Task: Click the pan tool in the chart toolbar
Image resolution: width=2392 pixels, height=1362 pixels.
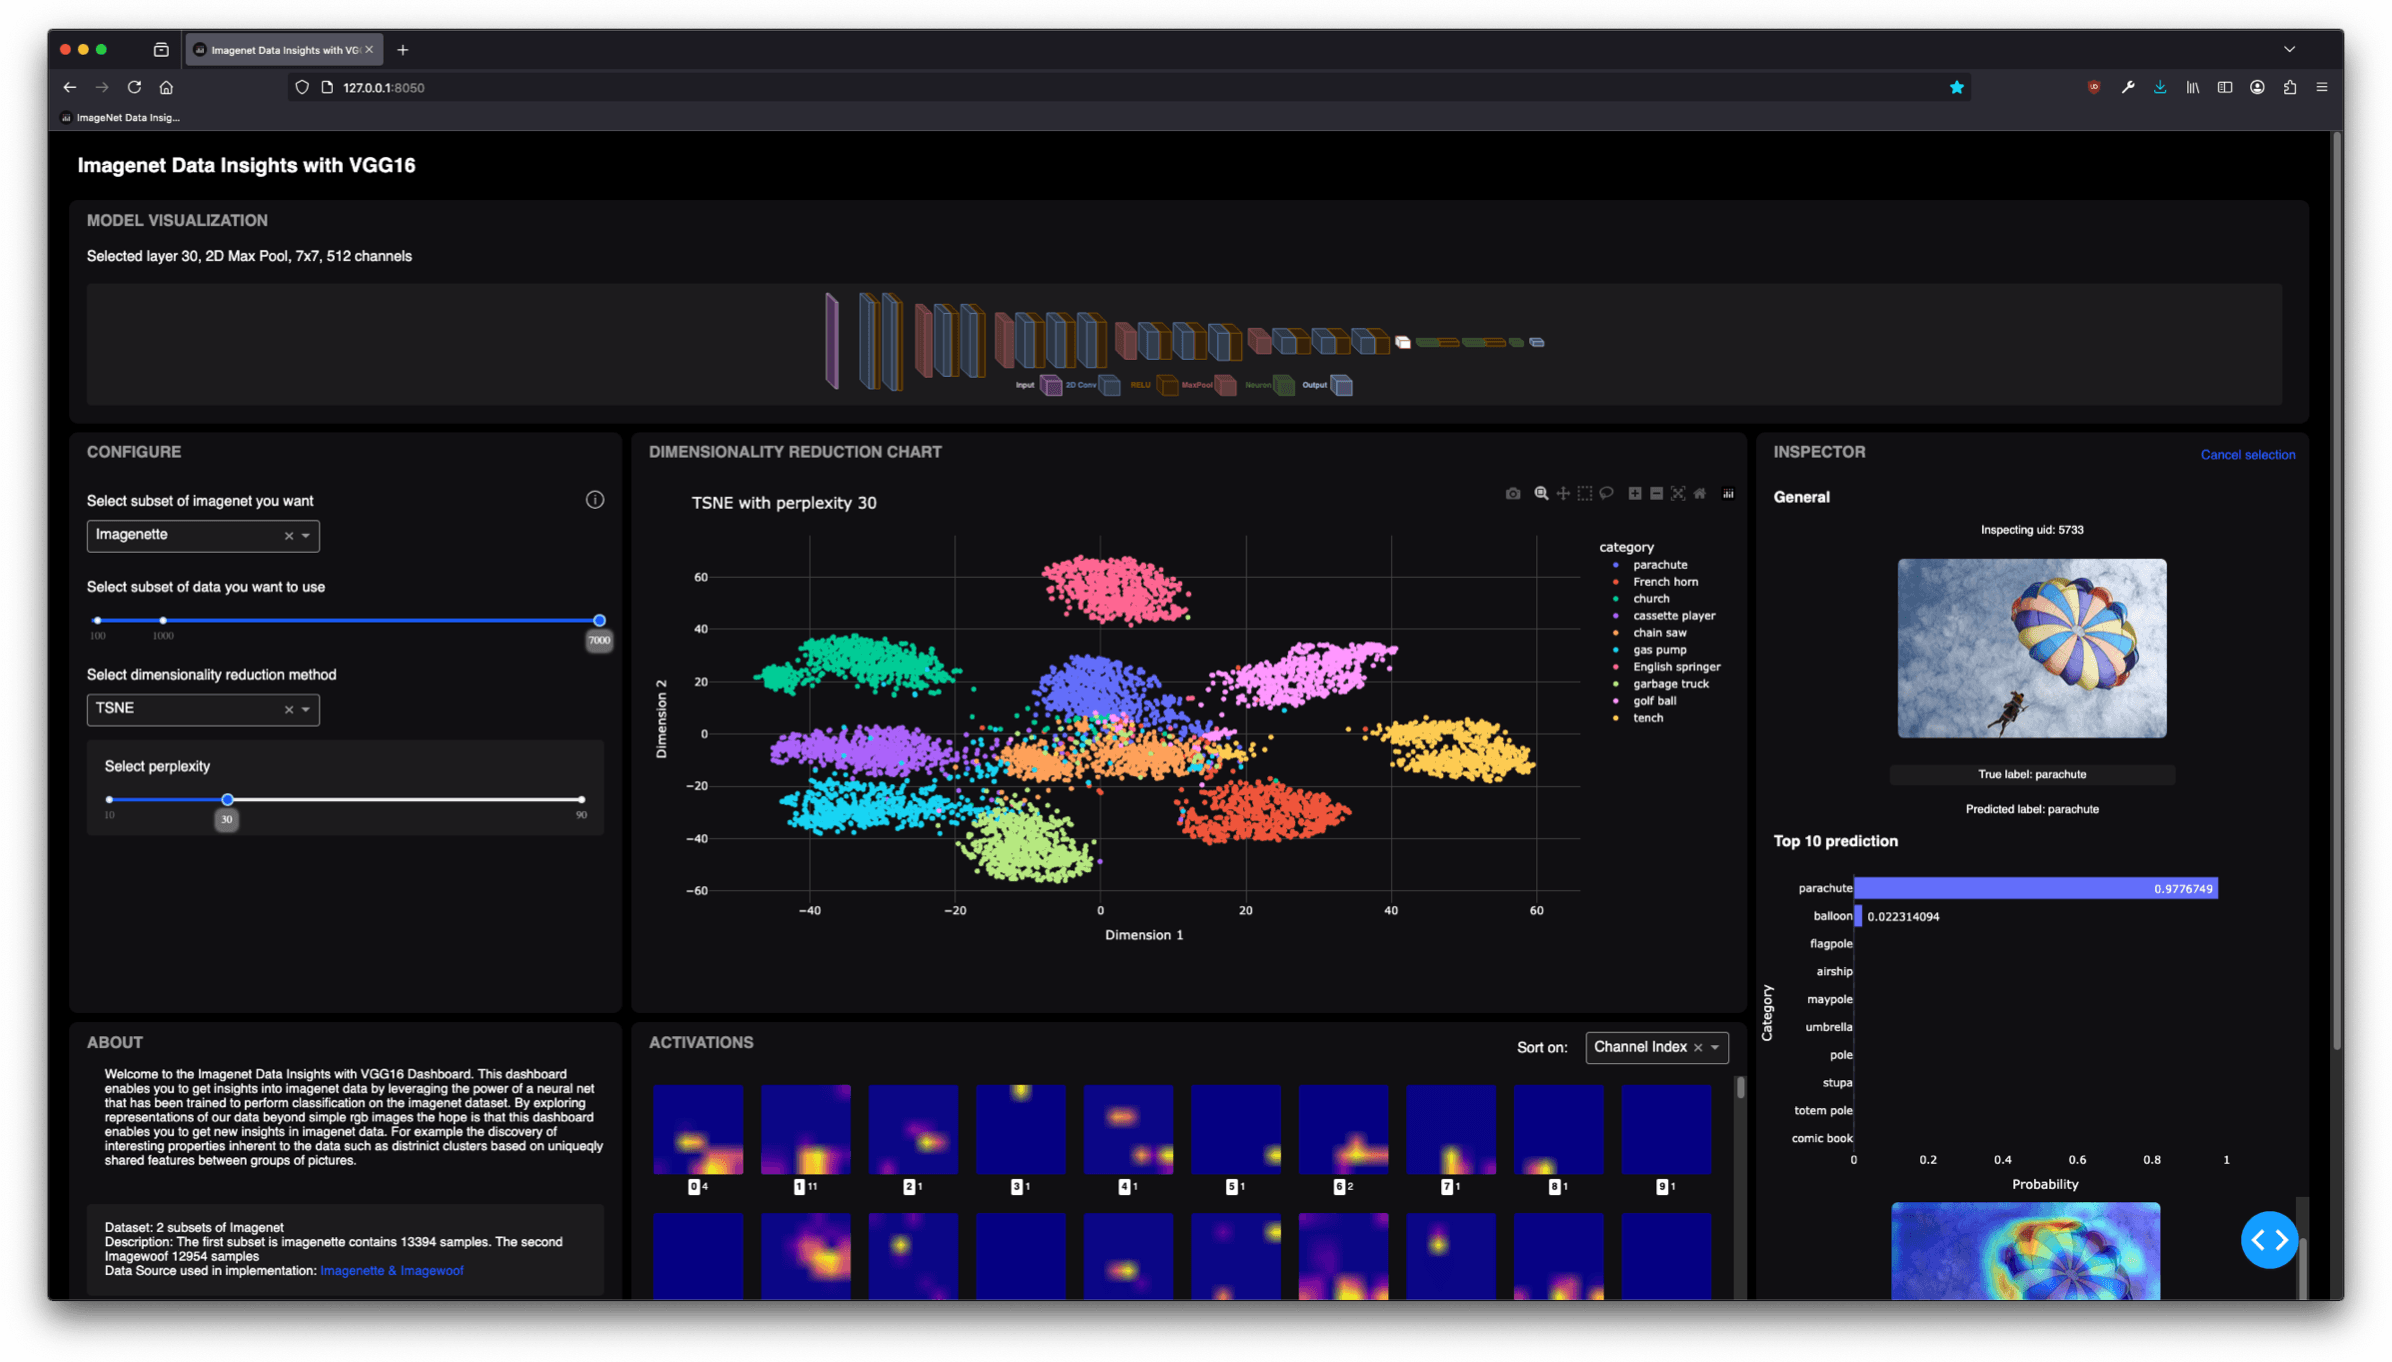Action: tap(1563, 494)
